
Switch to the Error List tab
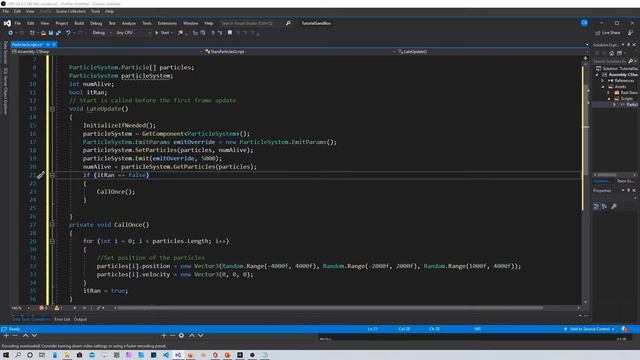(x=62, y=319)
